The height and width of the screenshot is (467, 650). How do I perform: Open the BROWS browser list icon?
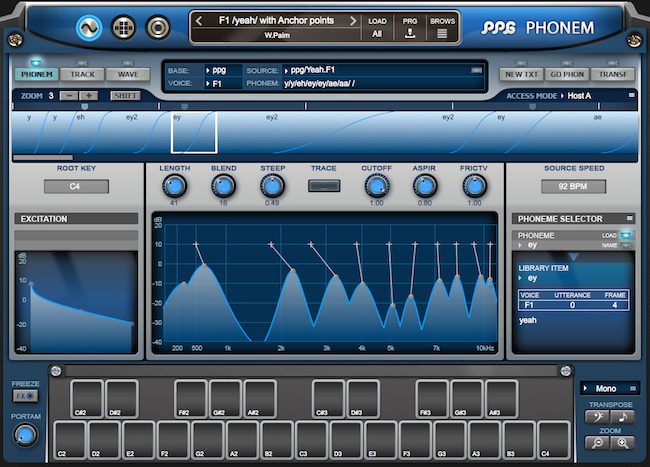point(441,33)
